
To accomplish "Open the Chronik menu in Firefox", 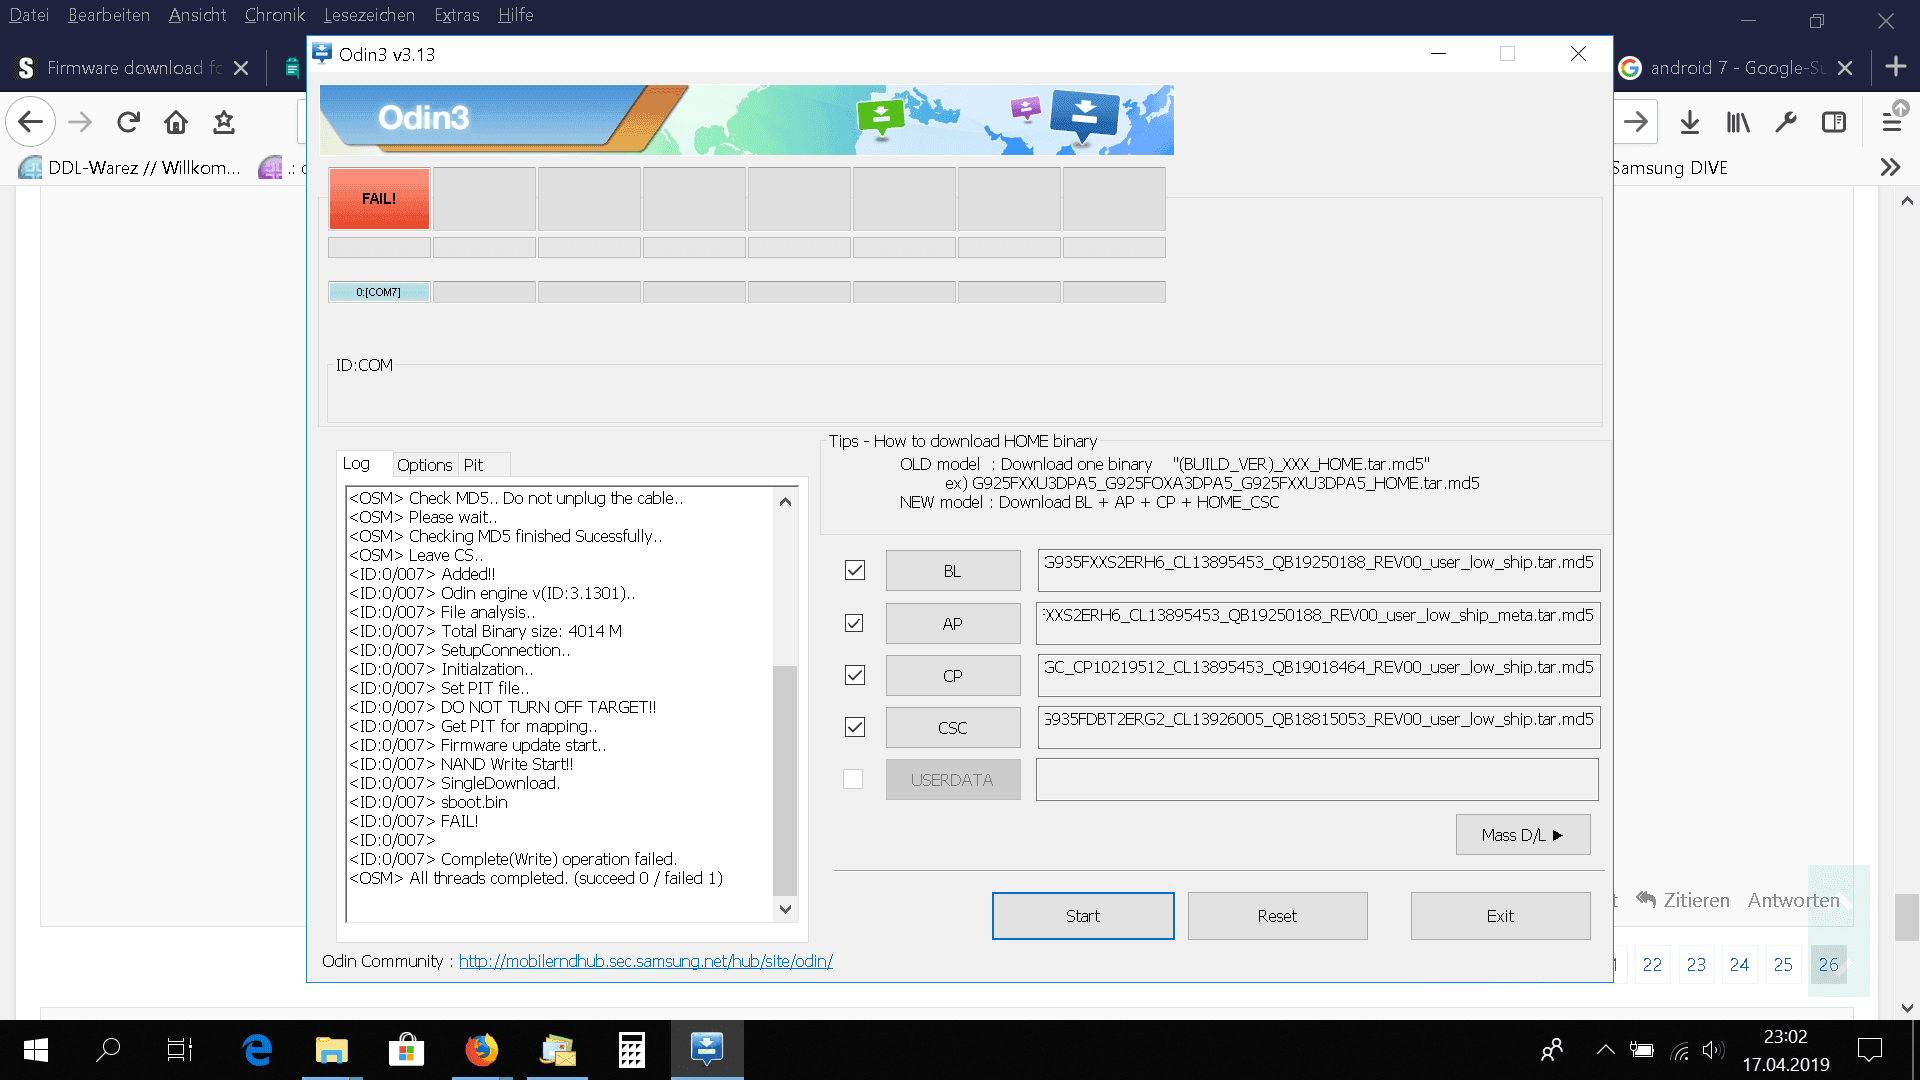I will tap(275, 15).
